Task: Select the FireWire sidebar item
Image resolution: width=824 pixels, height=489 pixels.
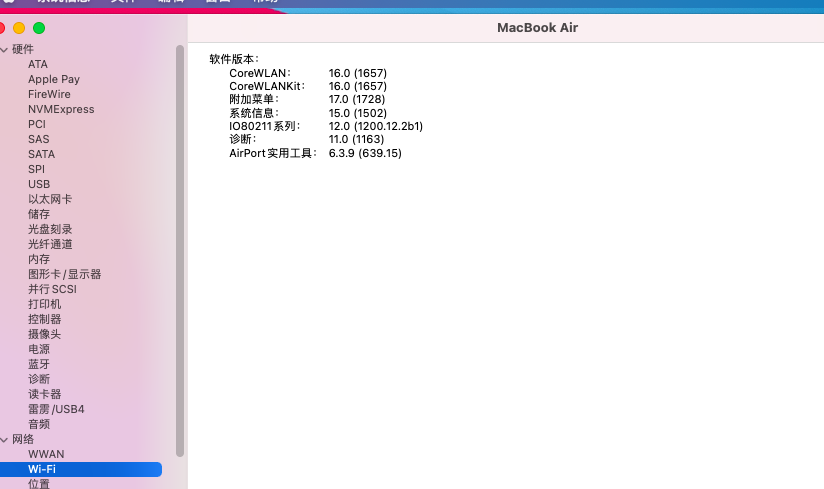Action: click(49, 94)
